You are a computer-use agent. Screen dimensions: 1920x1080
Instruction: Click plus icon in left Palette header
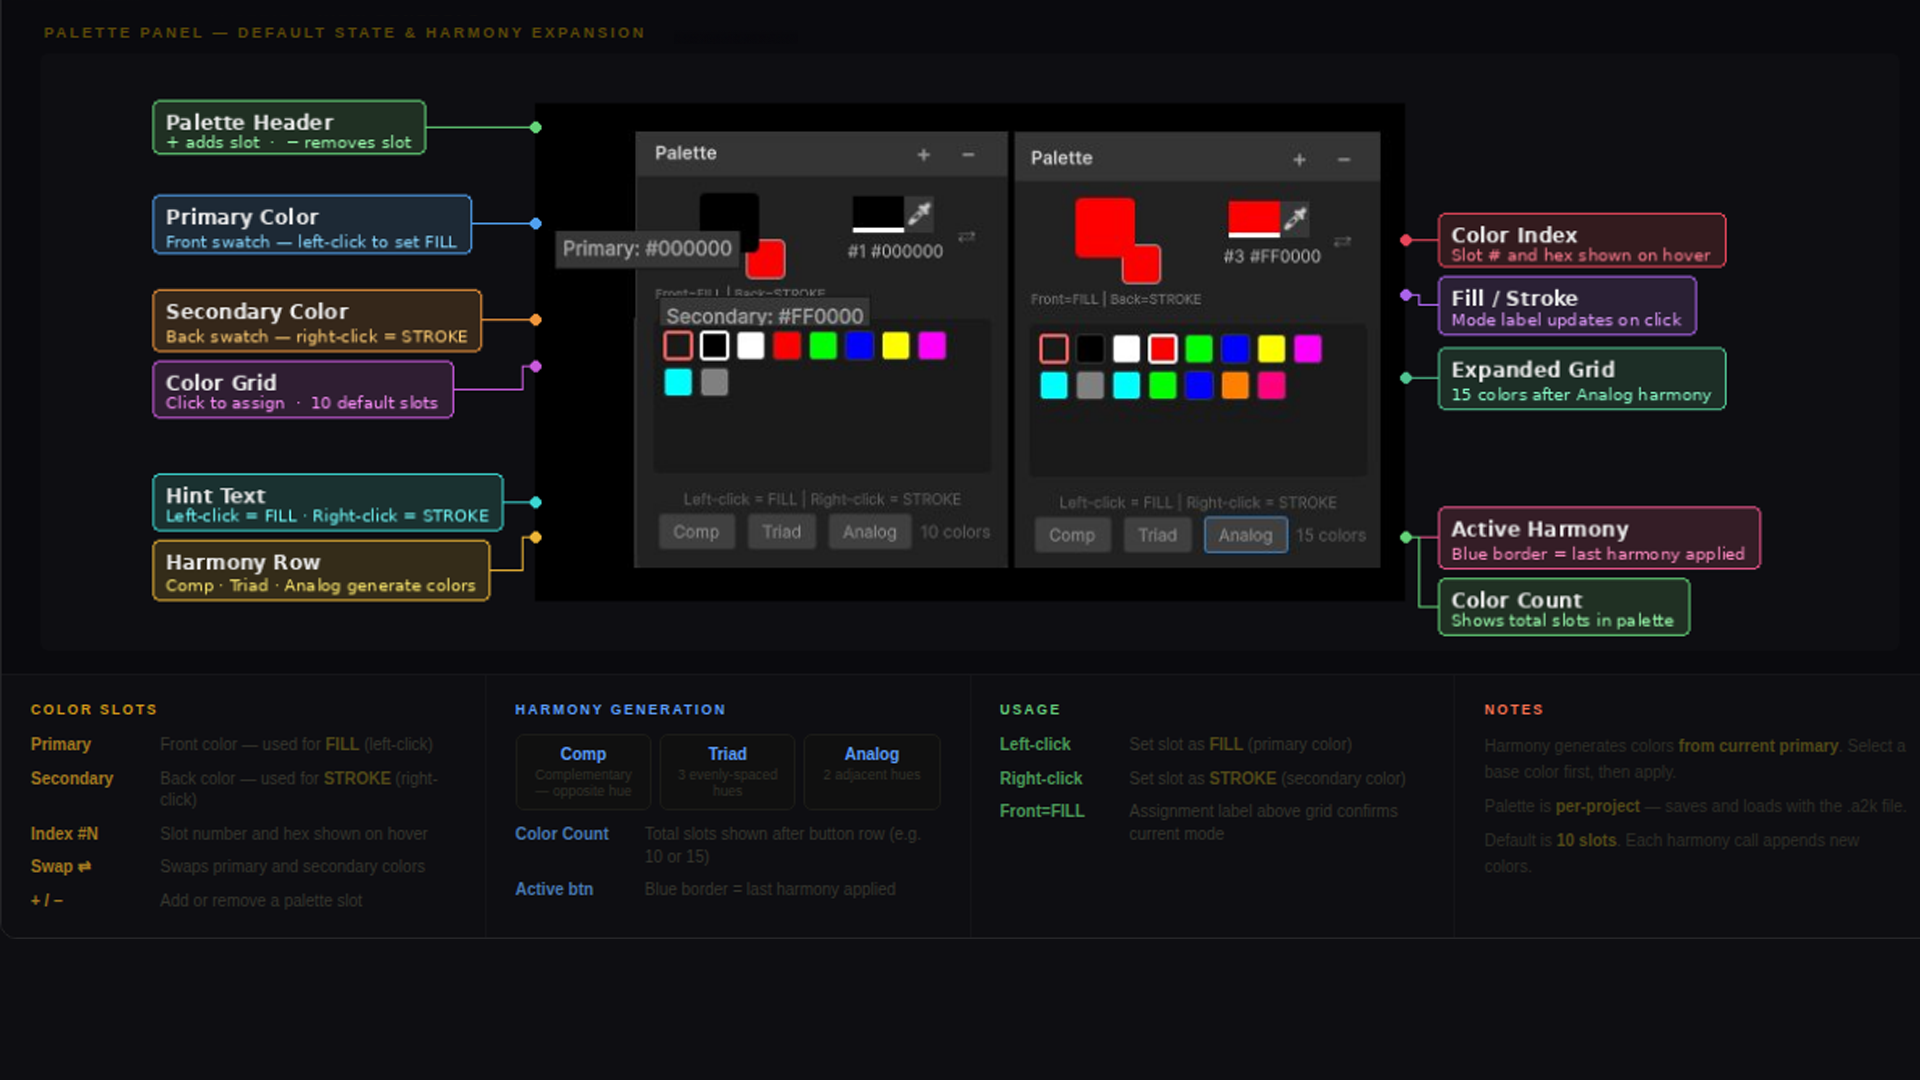(923, 155)
